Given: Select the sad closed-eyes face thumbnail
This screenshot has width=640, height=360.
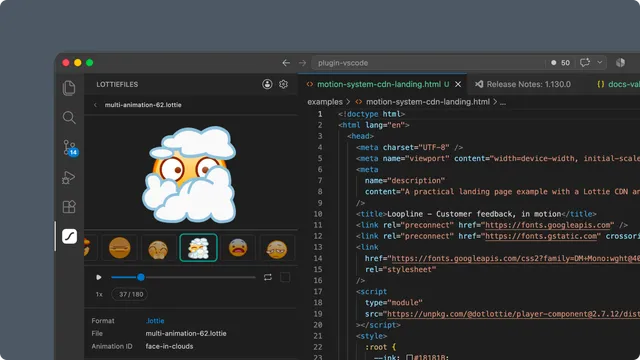Looking at the screenshot, I should click(x=158, y=247).
